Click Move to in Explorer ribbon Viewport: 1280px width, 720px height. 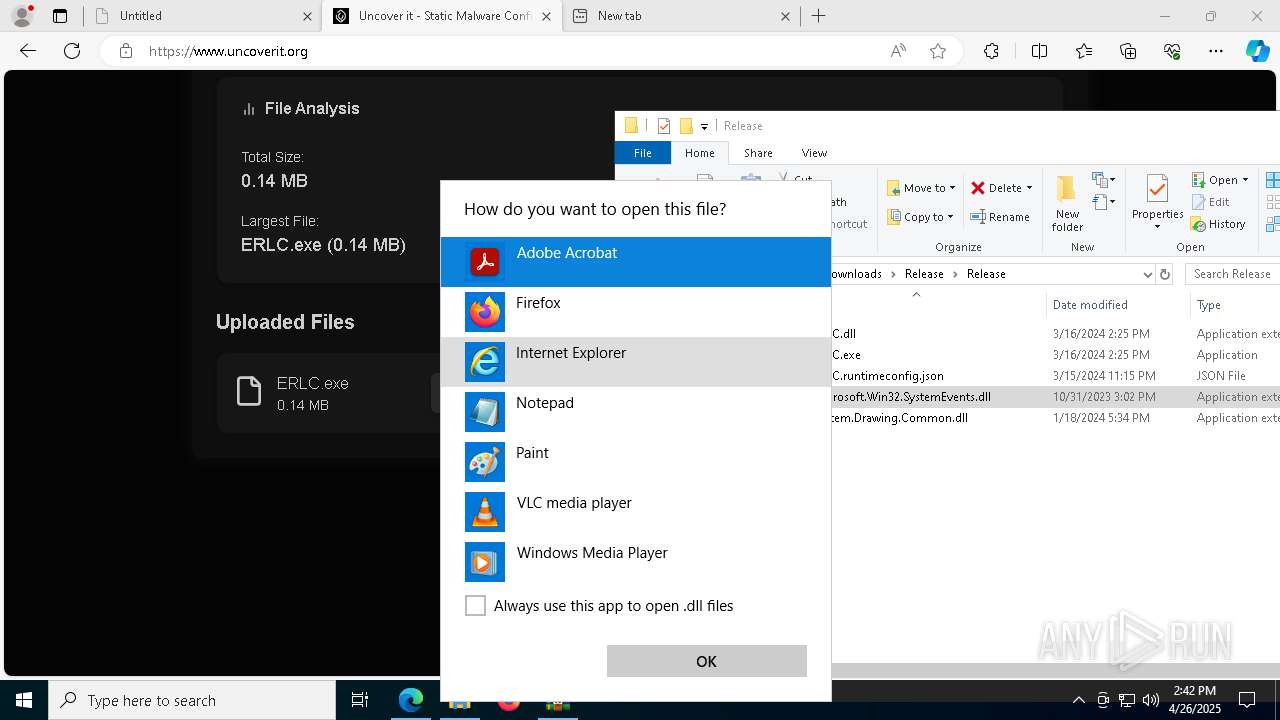click(x=921, y=188)
